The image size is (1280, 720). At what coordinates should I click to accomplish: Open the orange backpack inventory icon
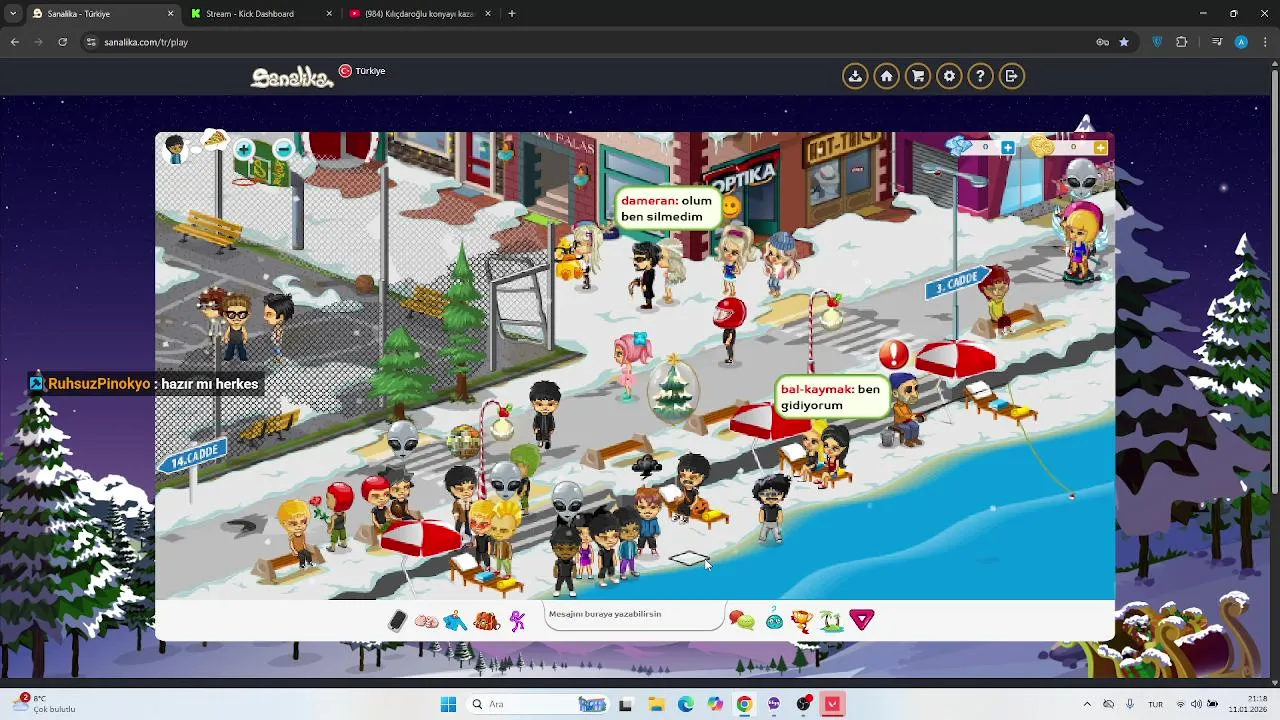click(x=486, y=621)
